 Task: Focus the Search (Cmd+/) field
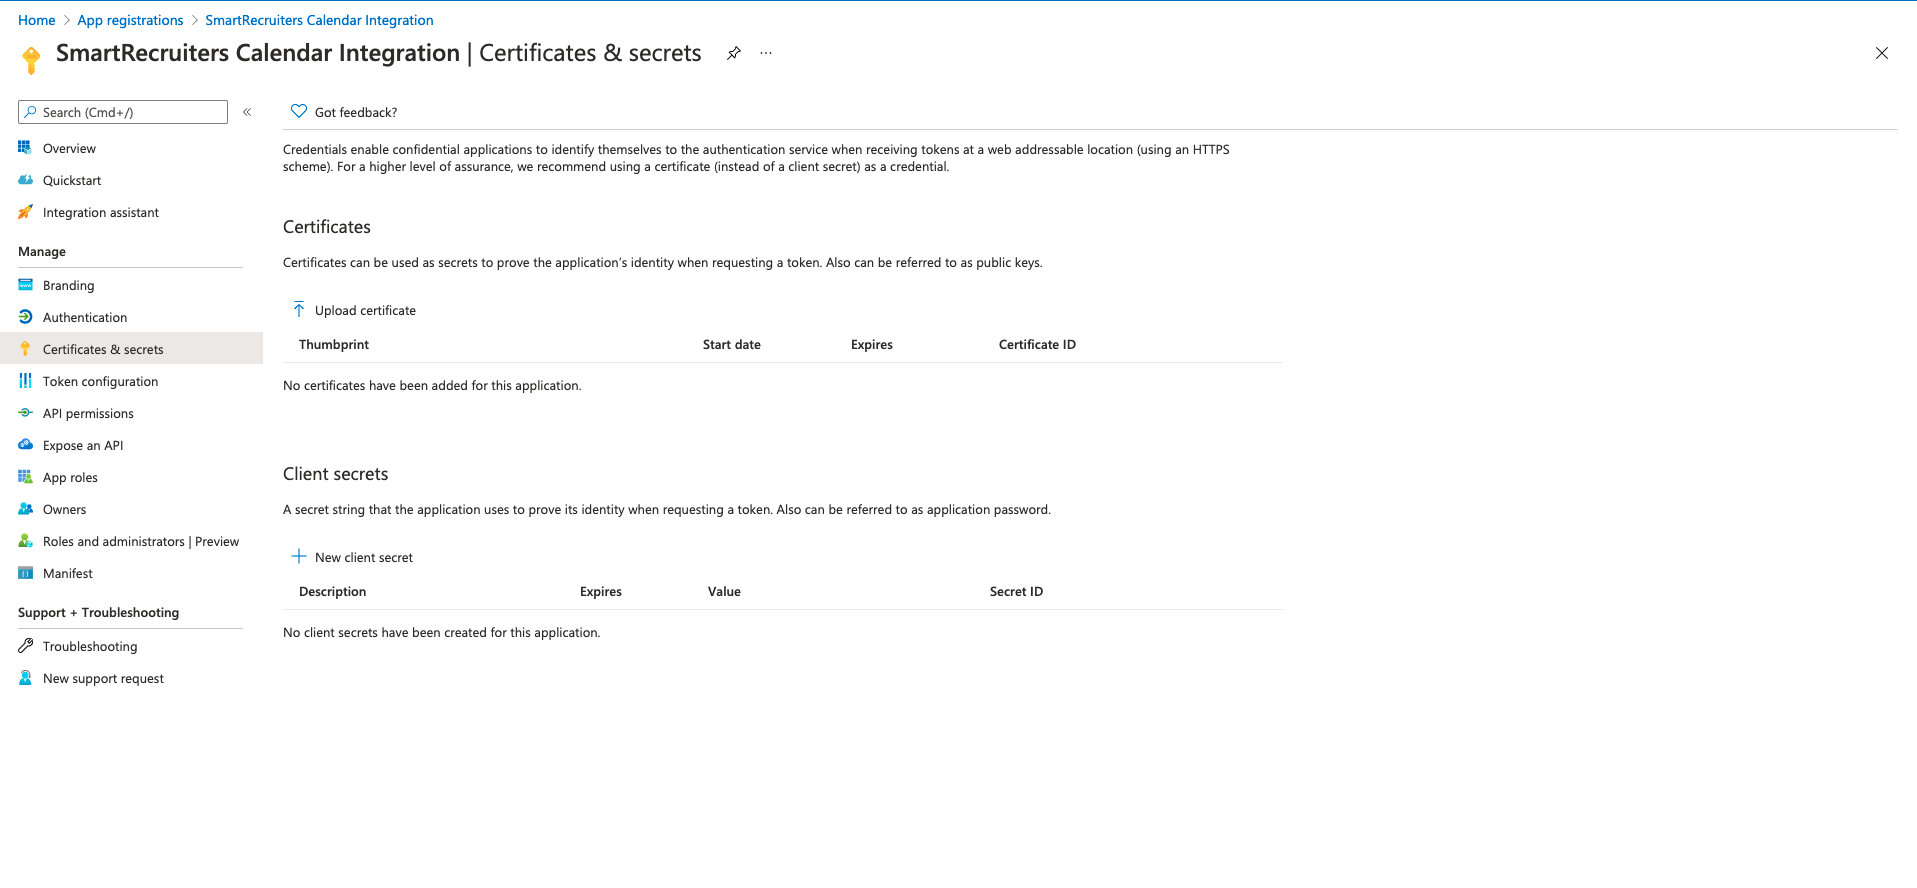click(123, 112)
